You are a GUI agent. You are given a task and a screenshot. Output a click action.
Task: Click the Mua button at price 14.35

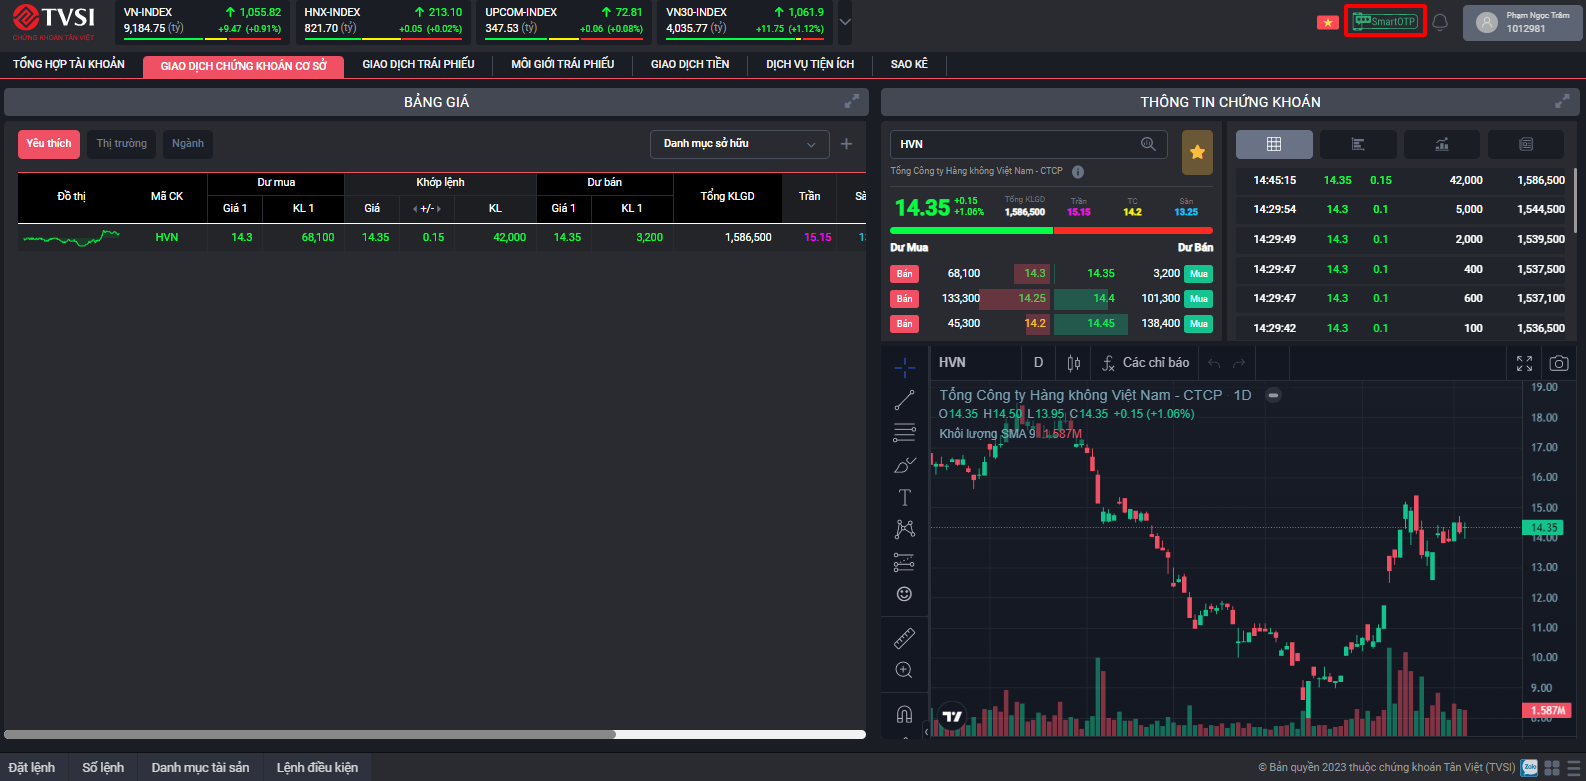point(1198,274)
